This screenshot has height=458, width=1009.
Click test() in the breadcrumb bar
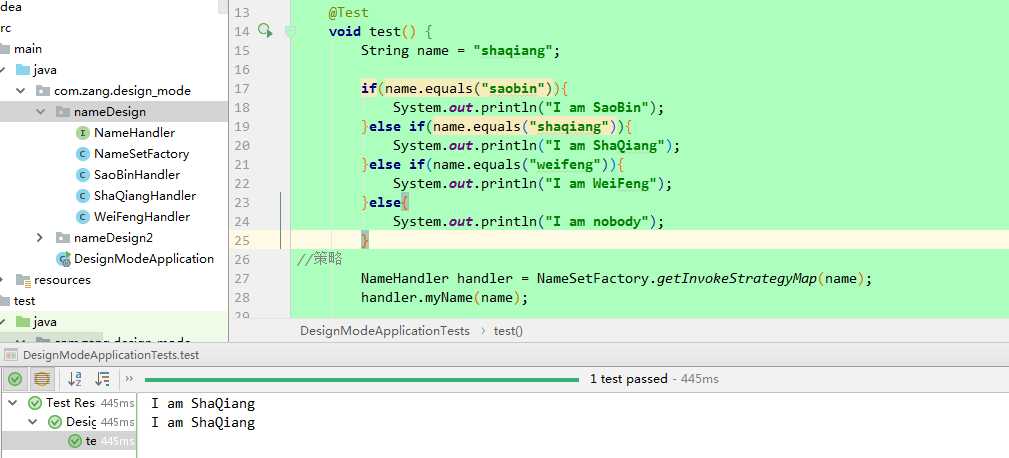click(x=508, y=331)
